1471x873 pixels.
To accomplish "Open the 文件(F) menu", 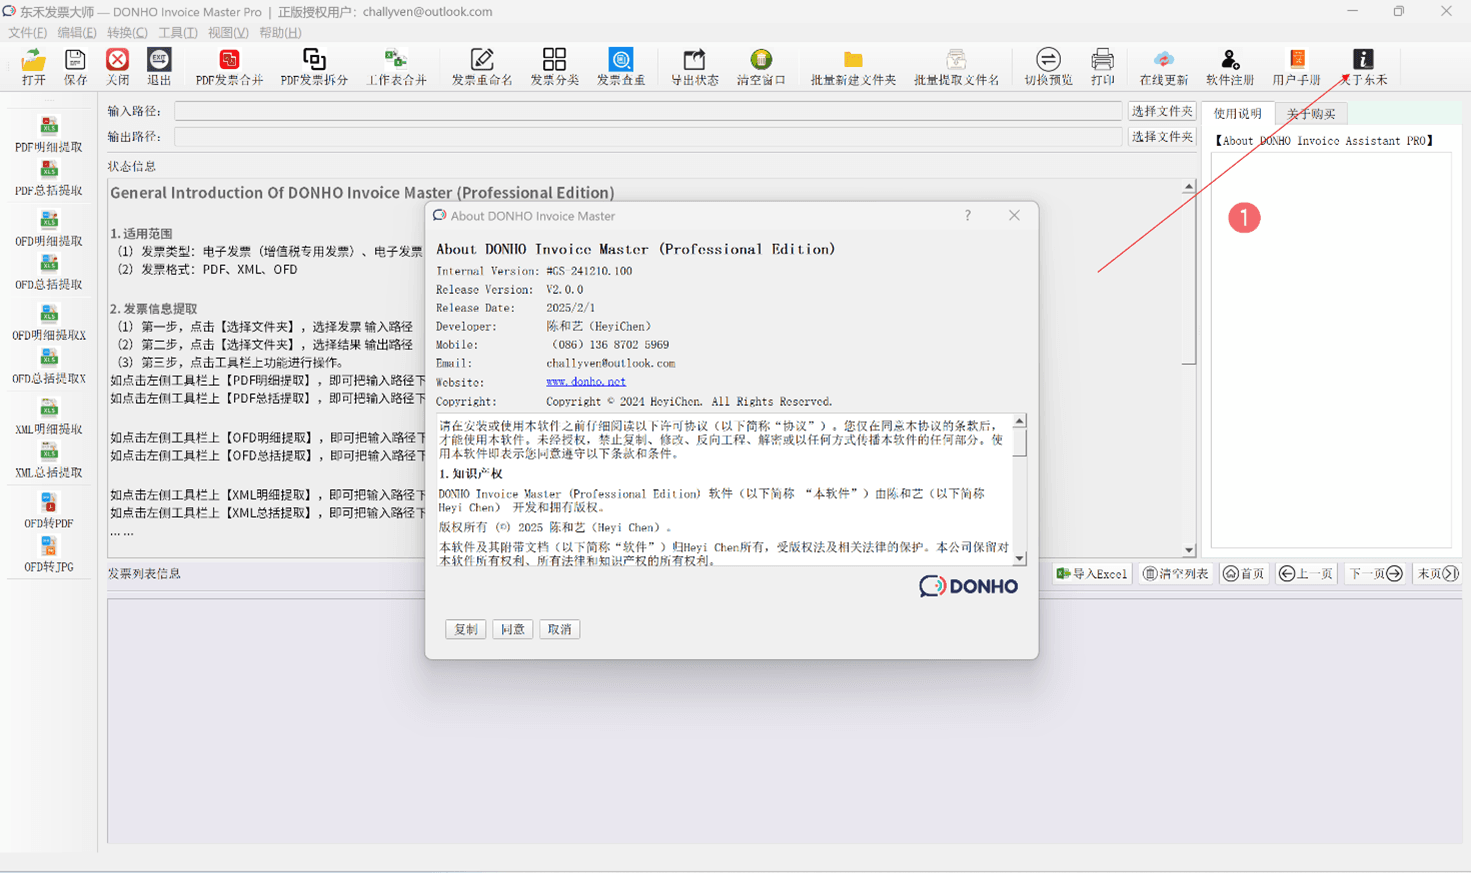I will 28,33.
